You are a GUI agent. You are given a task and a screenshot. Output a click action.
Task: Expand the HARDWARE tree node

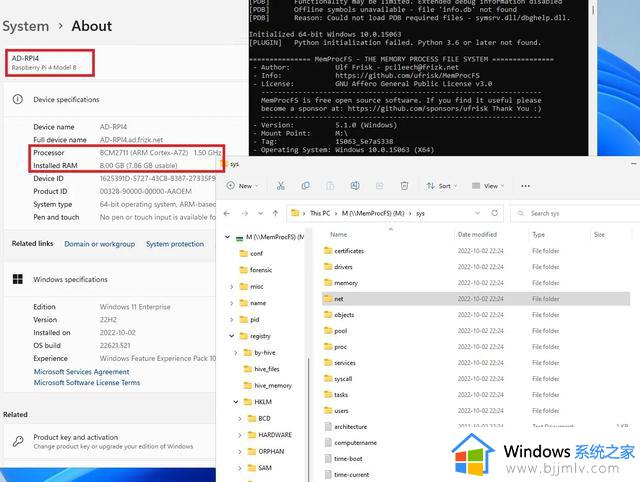[240, 435]
